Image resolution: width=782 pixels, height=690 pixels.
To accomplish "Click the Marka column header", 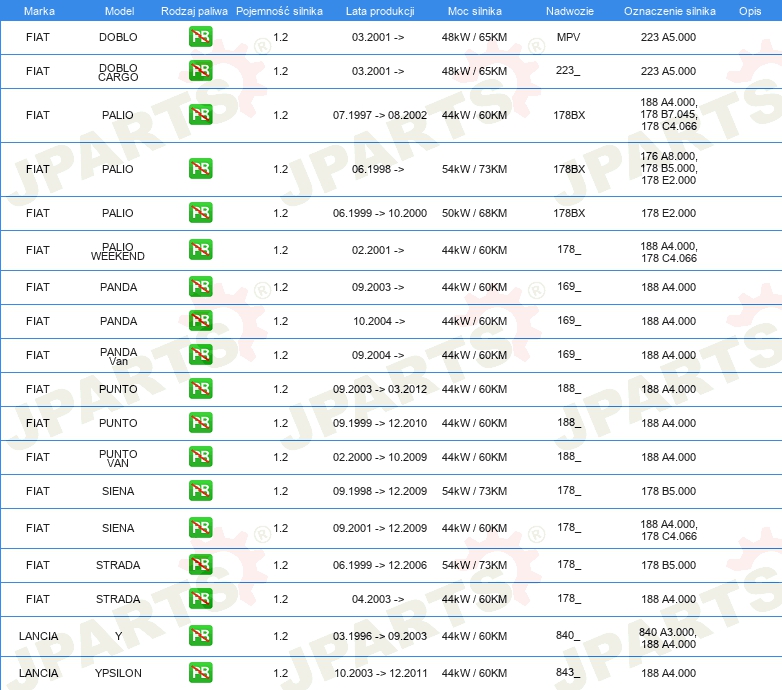I will (x=39, y=11).
